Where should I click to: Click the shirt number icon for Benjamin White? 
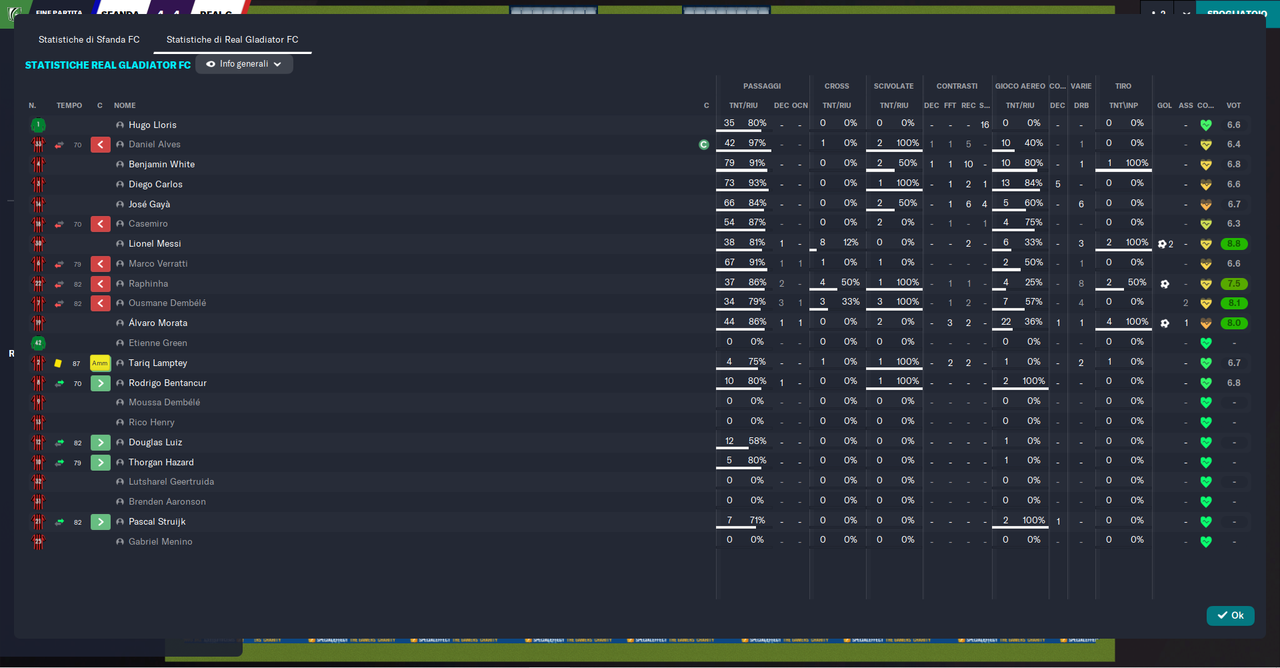coord(38,164)
